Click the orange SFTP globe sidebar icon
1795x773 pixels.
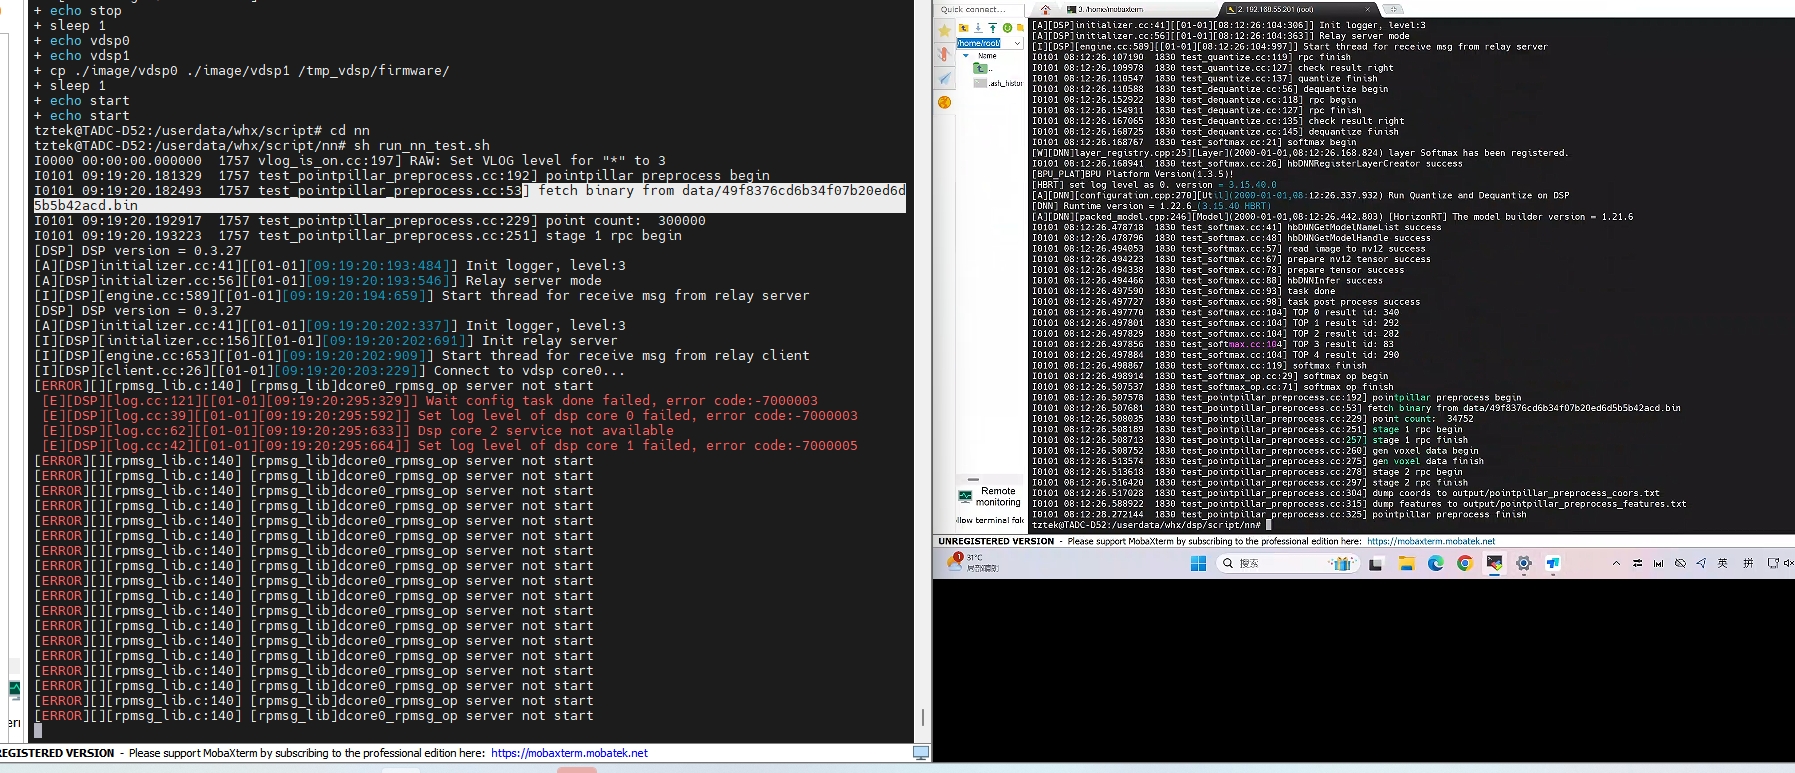944,102
